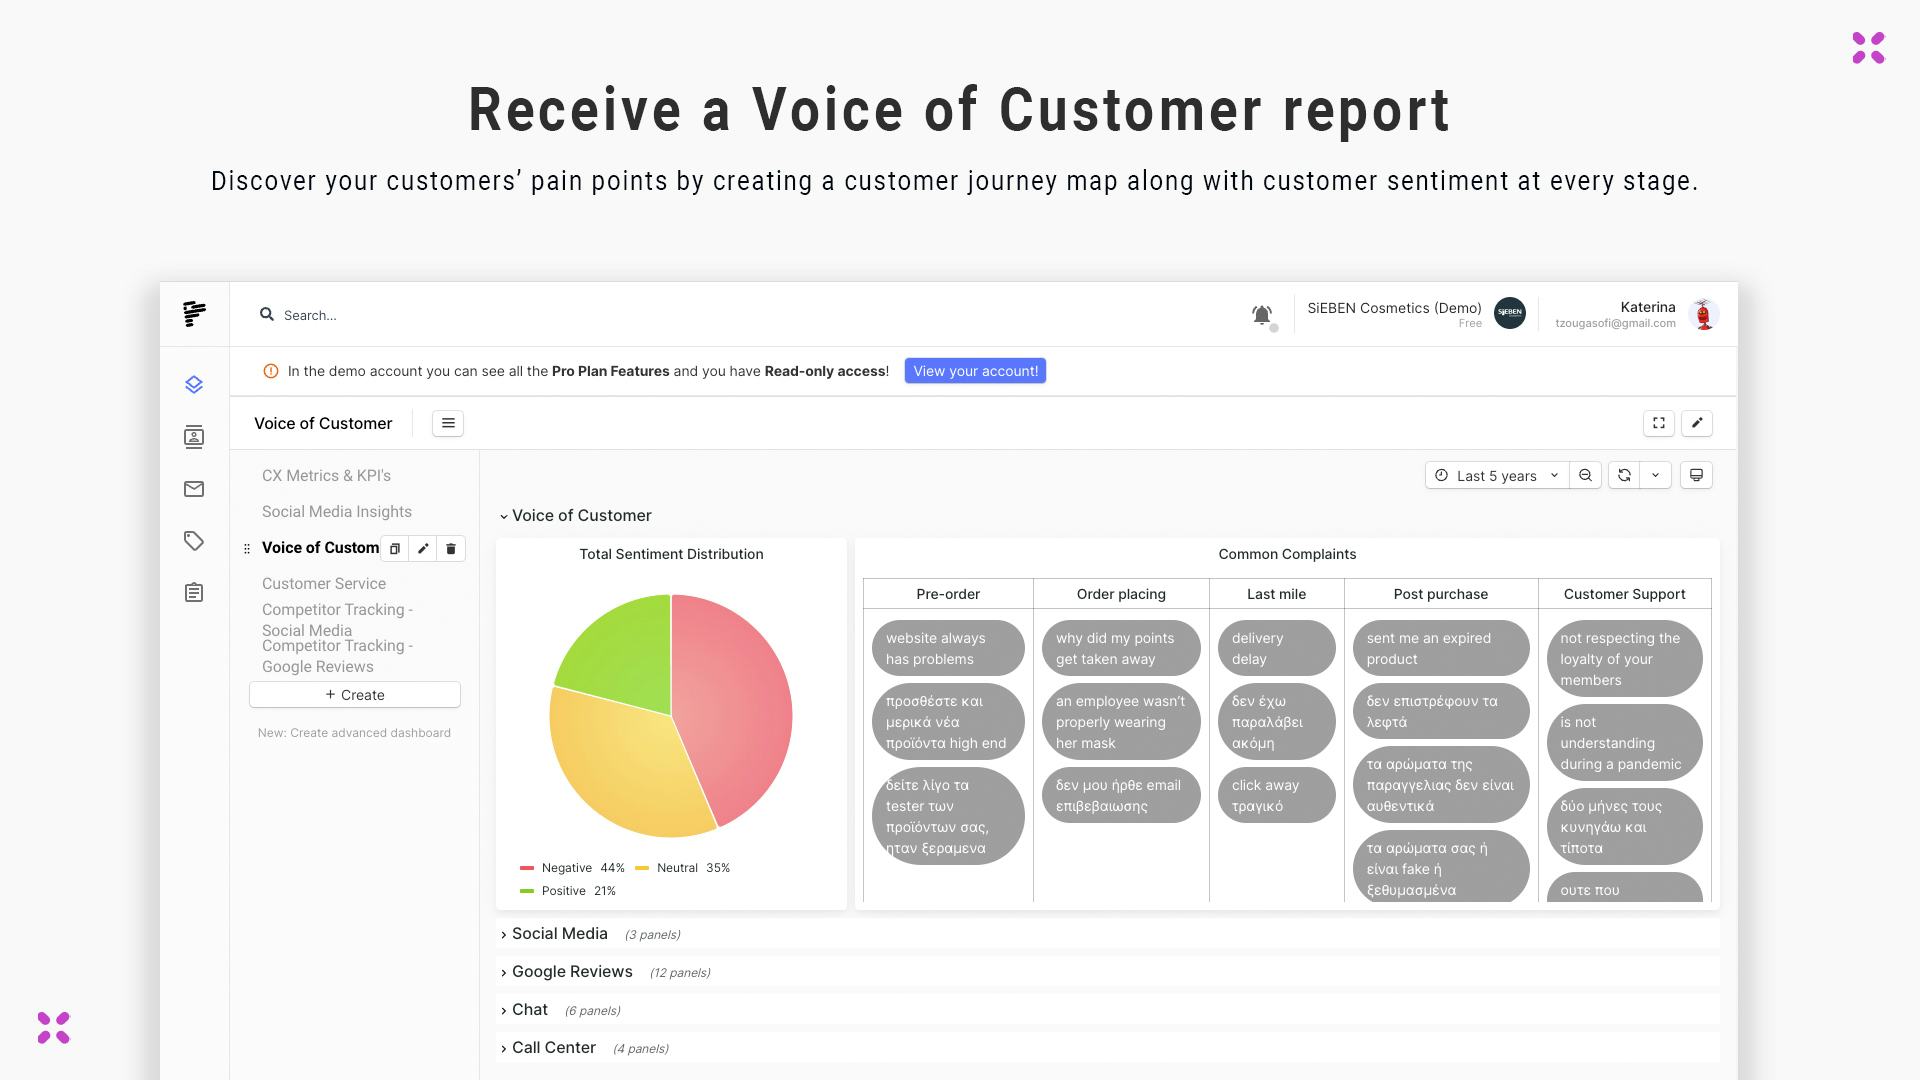
Task: Click the Positive 21% pie chart slice
Action: [626, 659]
